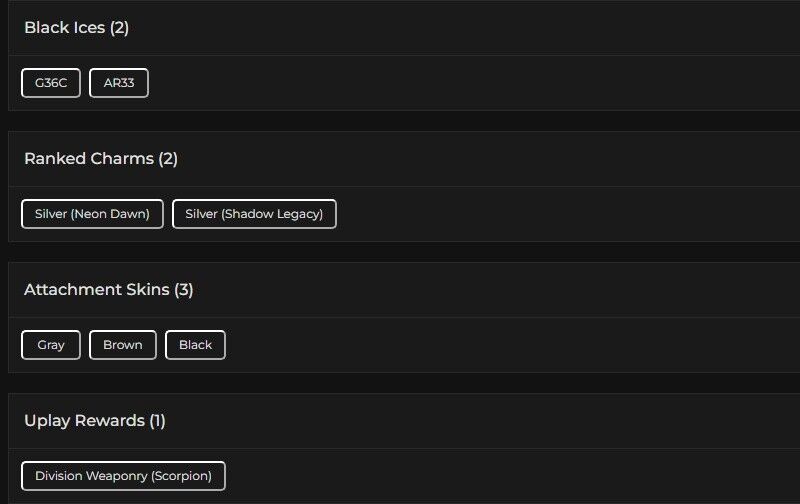This screenshot has width=800, height=504.
Task: Select the Silver (Shadow Legacy) charm tag
Action: [x=254, y=214]
